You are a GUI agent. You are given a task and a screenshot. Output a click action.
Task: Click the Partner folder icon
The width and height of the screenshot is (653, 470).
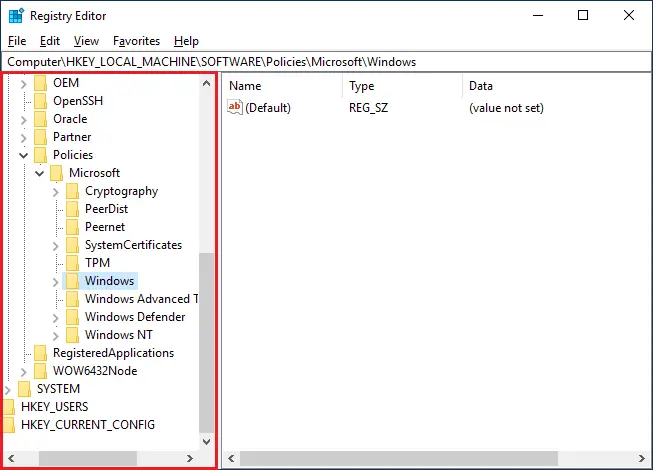40,137
